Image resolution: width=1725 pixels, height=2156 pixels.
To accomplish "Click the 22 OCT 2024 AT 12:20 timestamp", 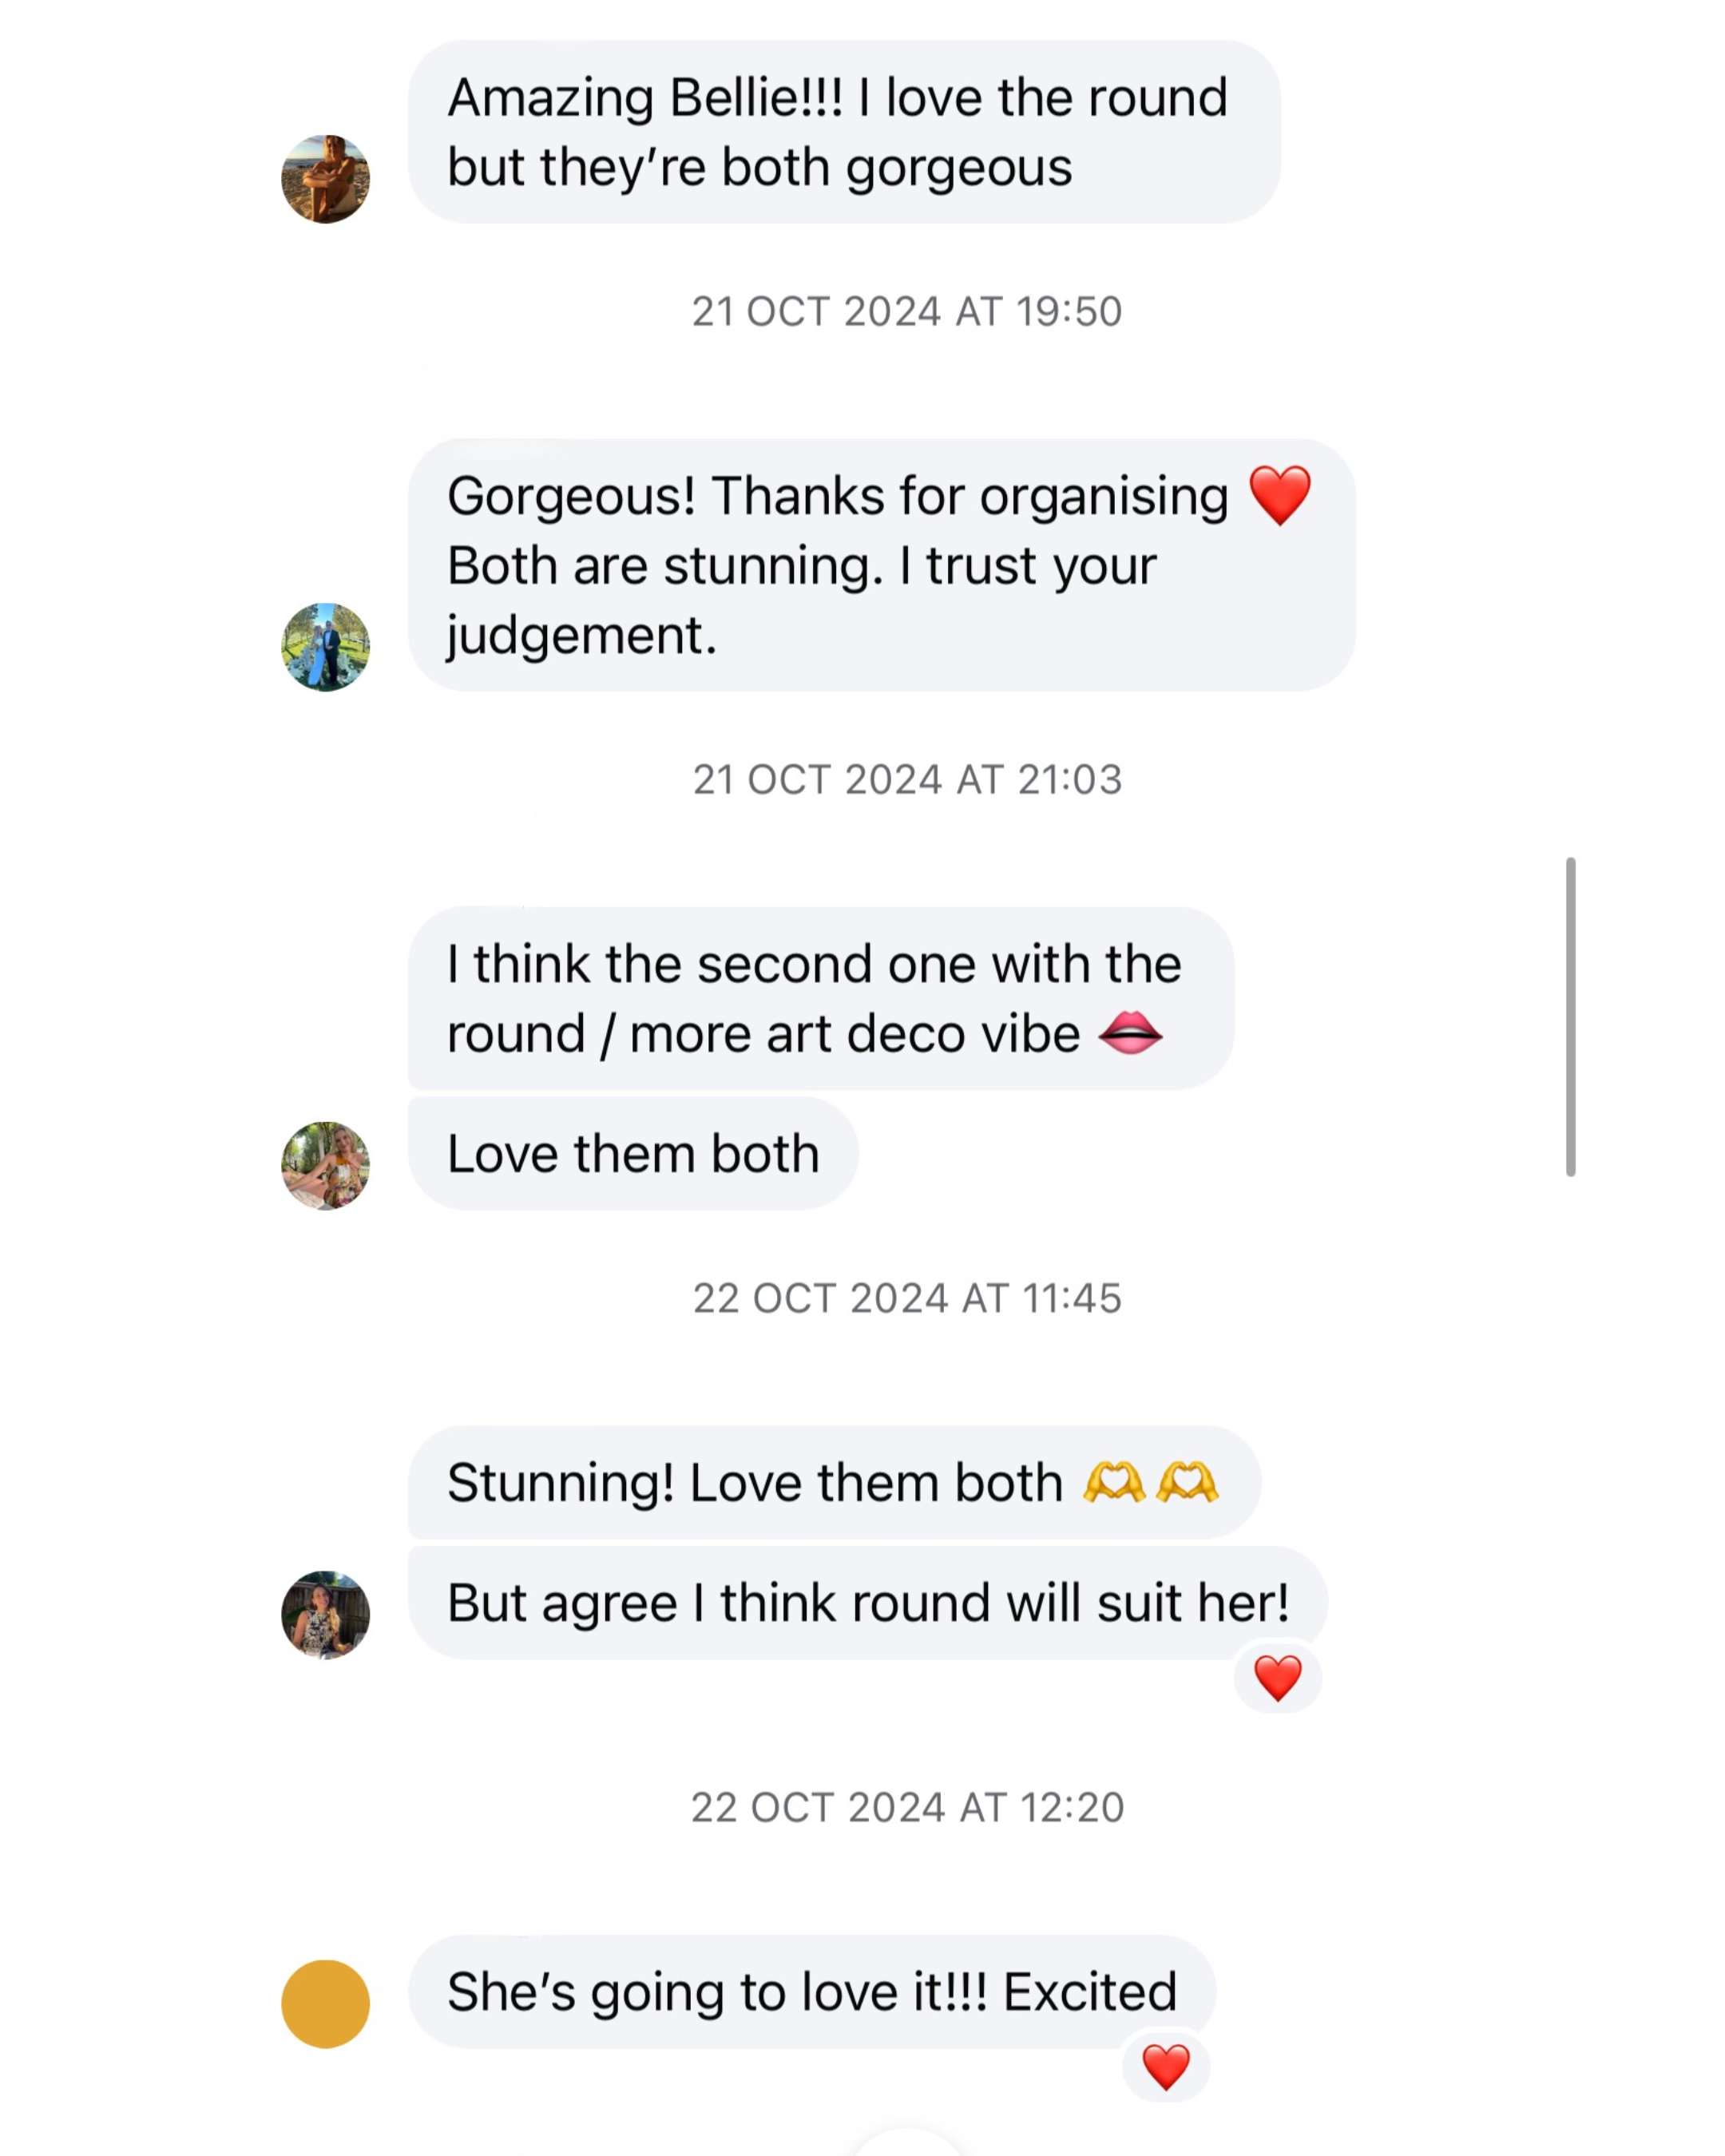I will [x=907, y=1808].
